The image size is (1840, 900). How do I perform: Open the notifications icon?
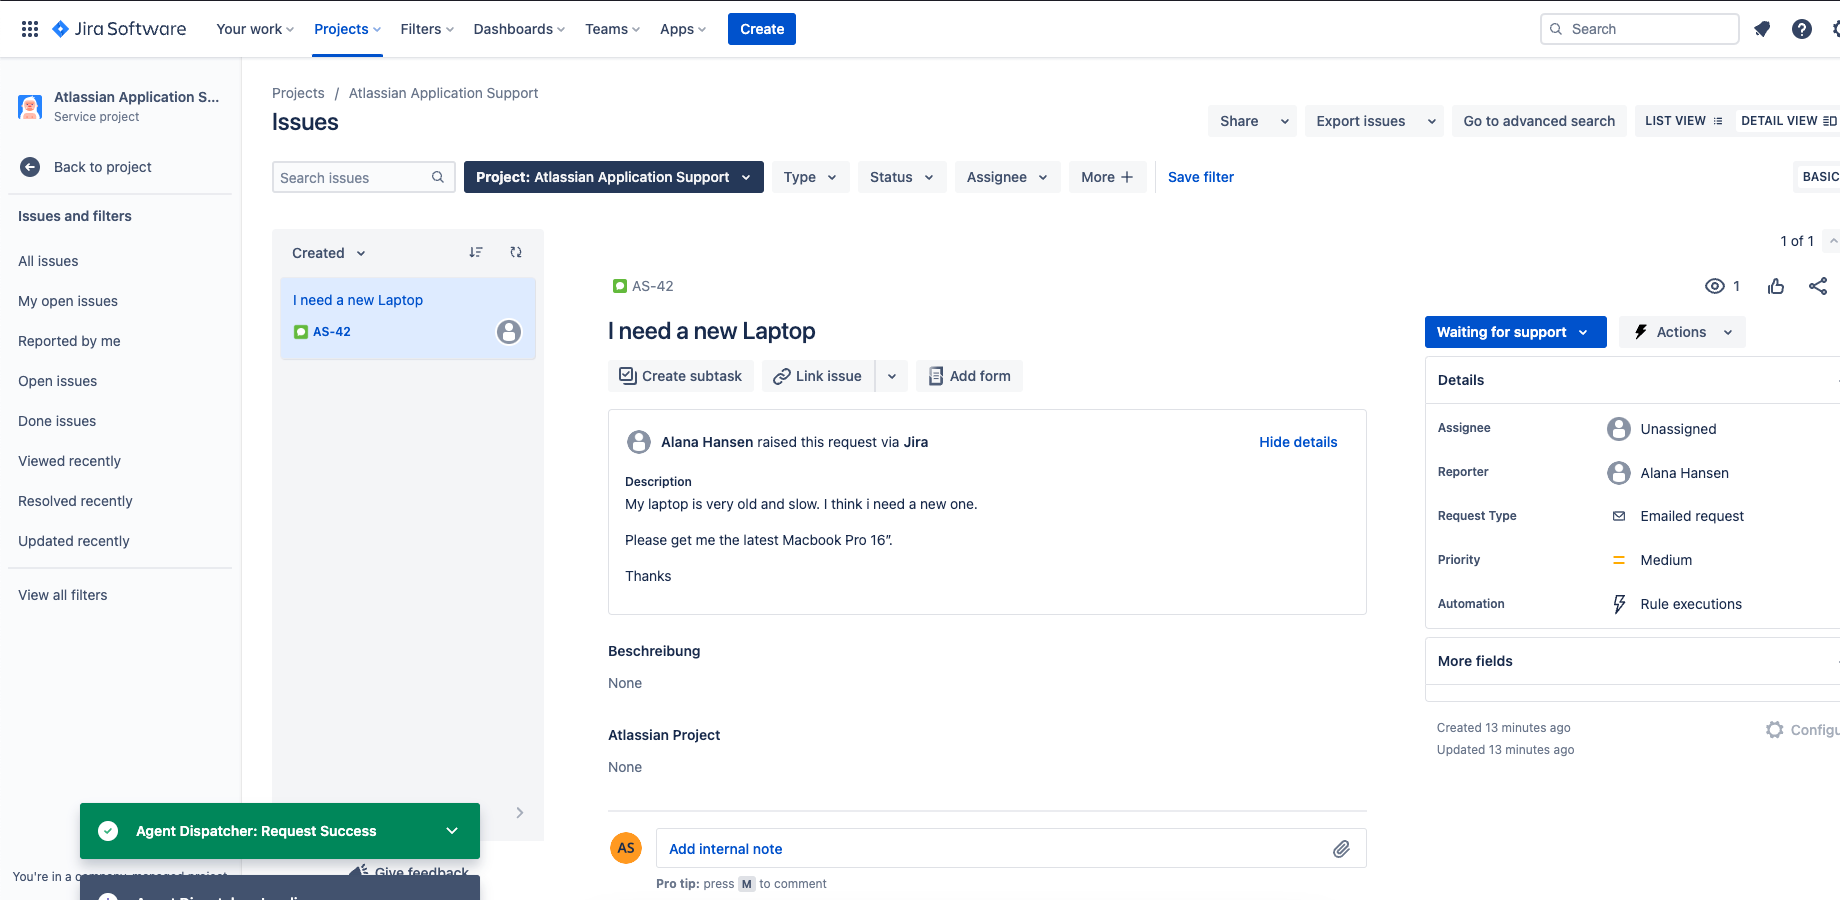pos(1762,29)
